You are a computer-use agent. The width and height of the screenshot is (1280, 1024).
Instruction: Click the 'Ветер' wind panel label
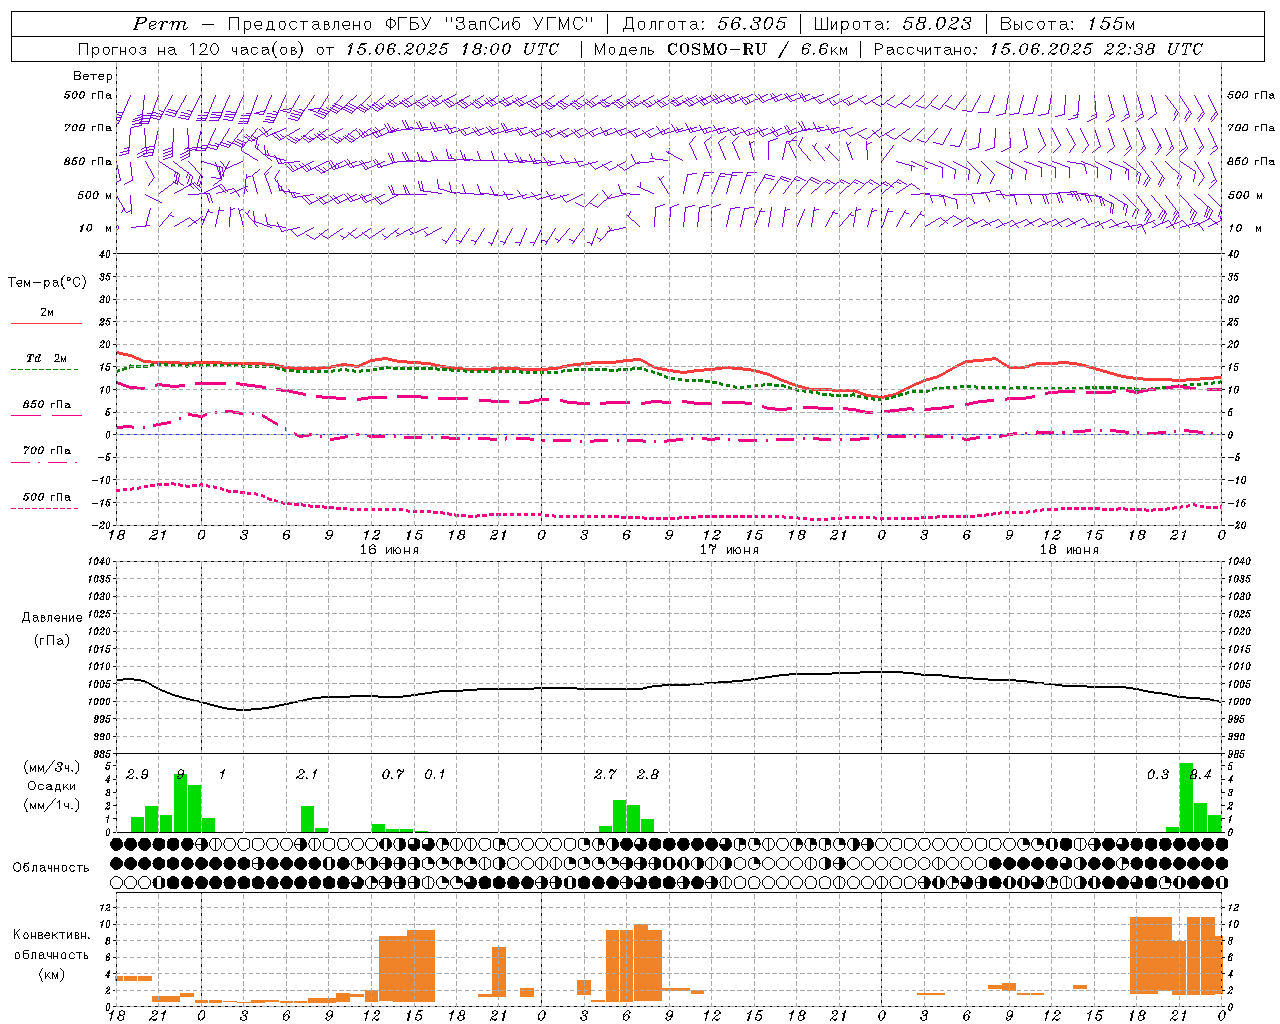click(93, 76)
